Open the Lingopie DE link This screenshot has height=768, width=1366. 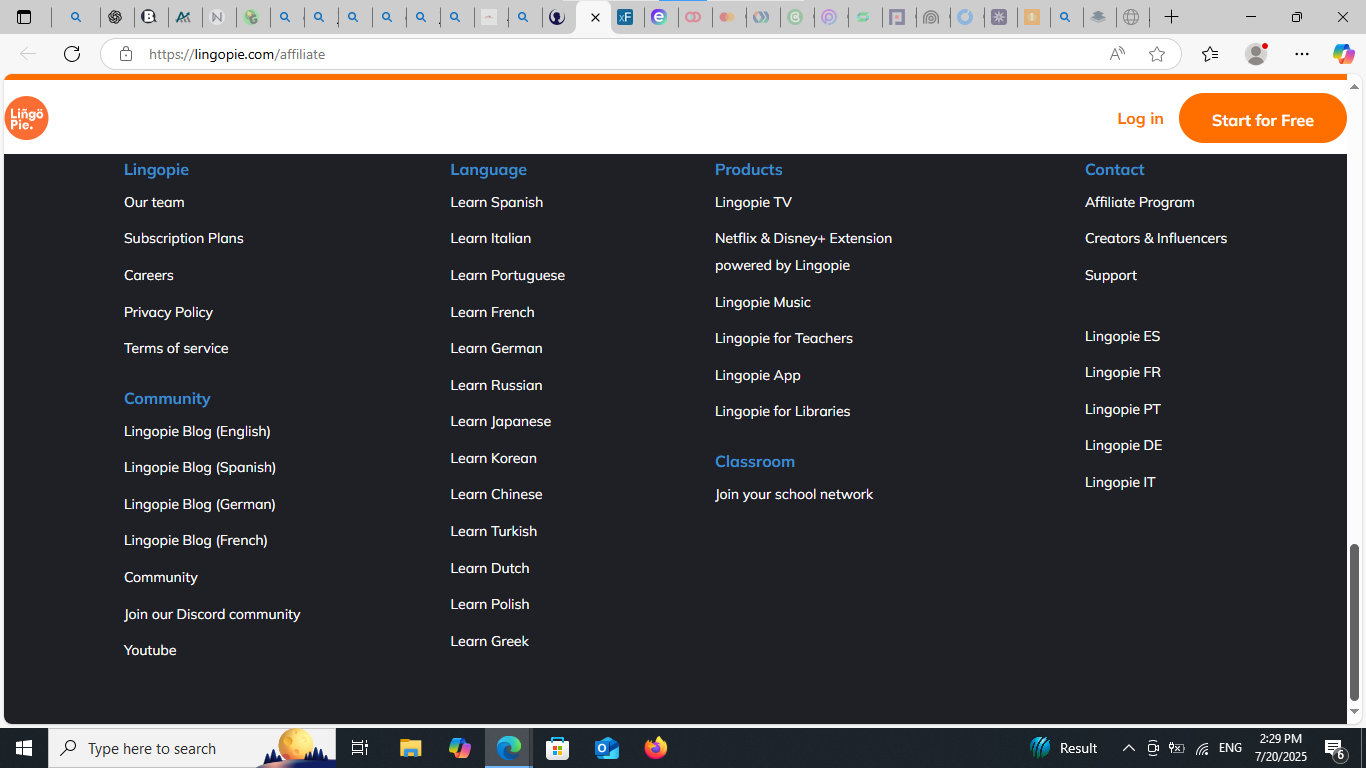[x=1124, y=445]
